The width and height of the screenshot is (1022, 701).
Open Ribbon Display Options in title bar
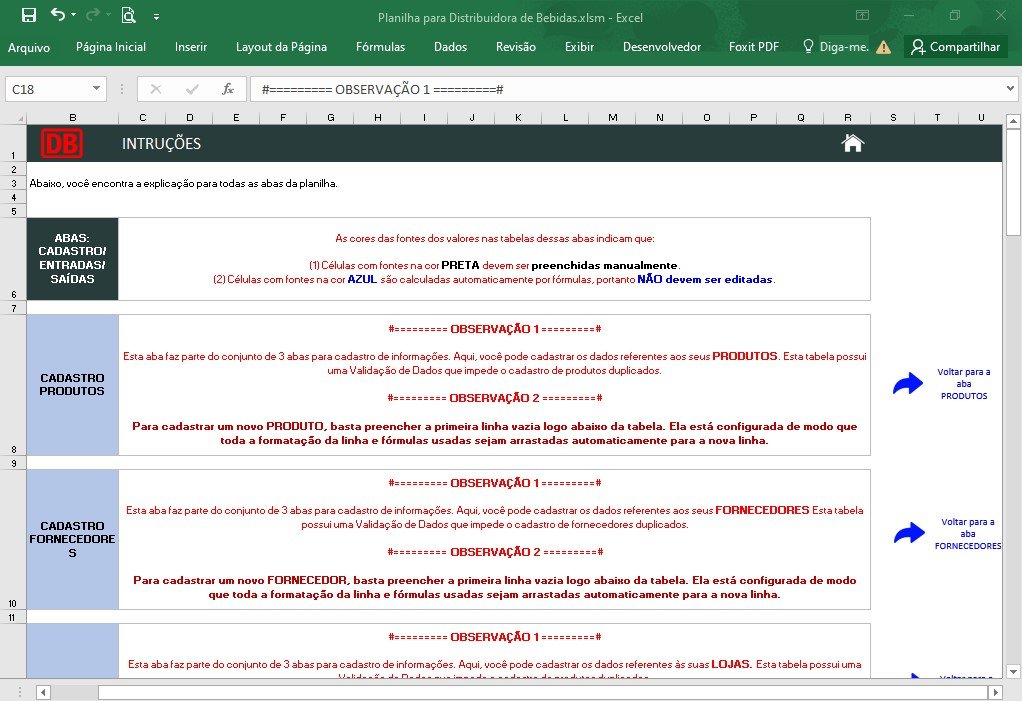click(x=862, y=15)
